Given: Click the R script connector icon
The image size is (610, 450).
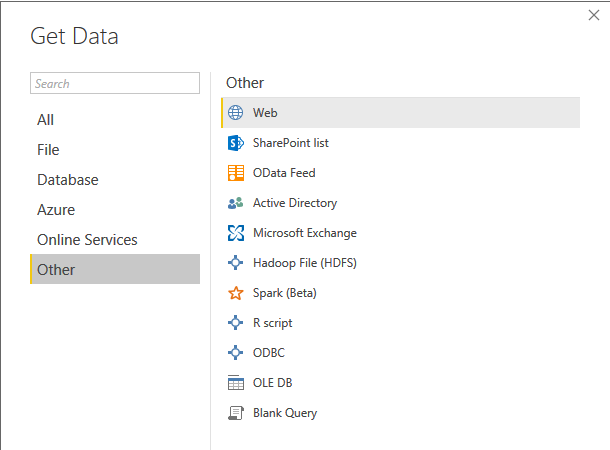Looking at the screenshot, I should tap(235, 323).
